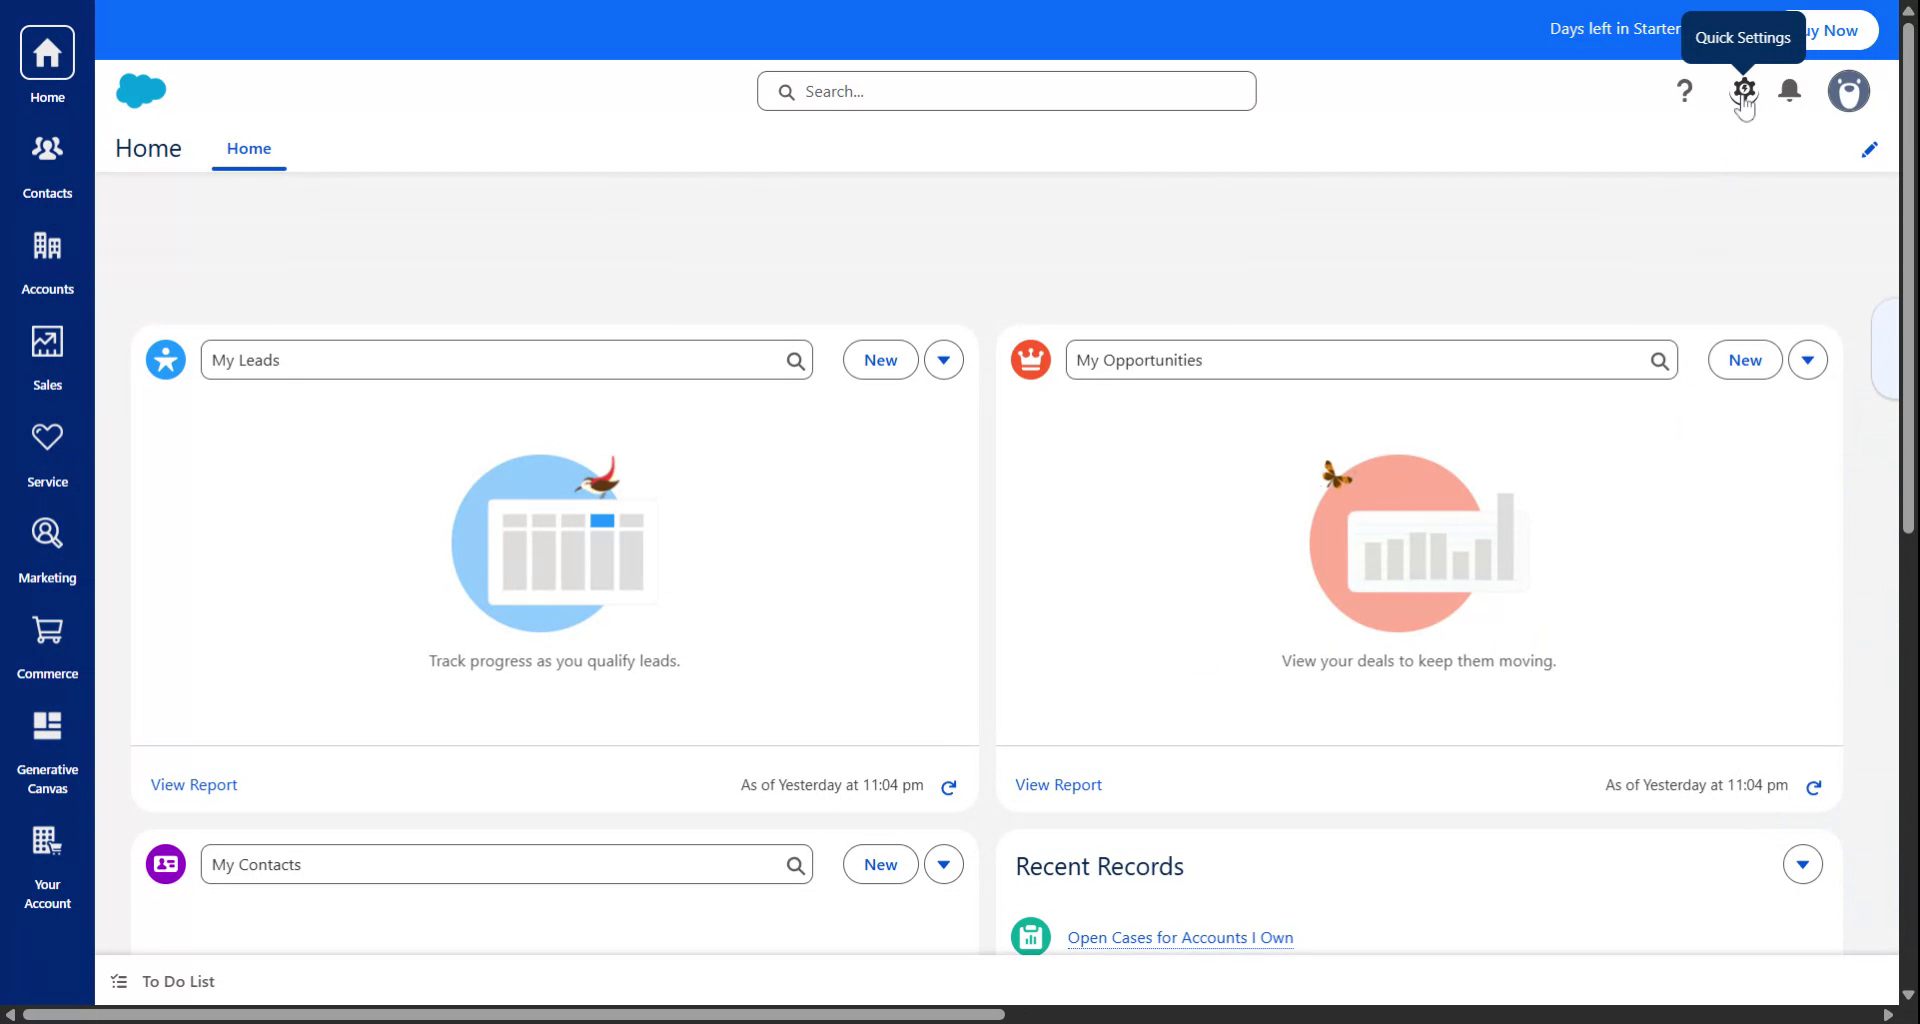
Task: Expand the To Do List bar
Action: (178, 981)
